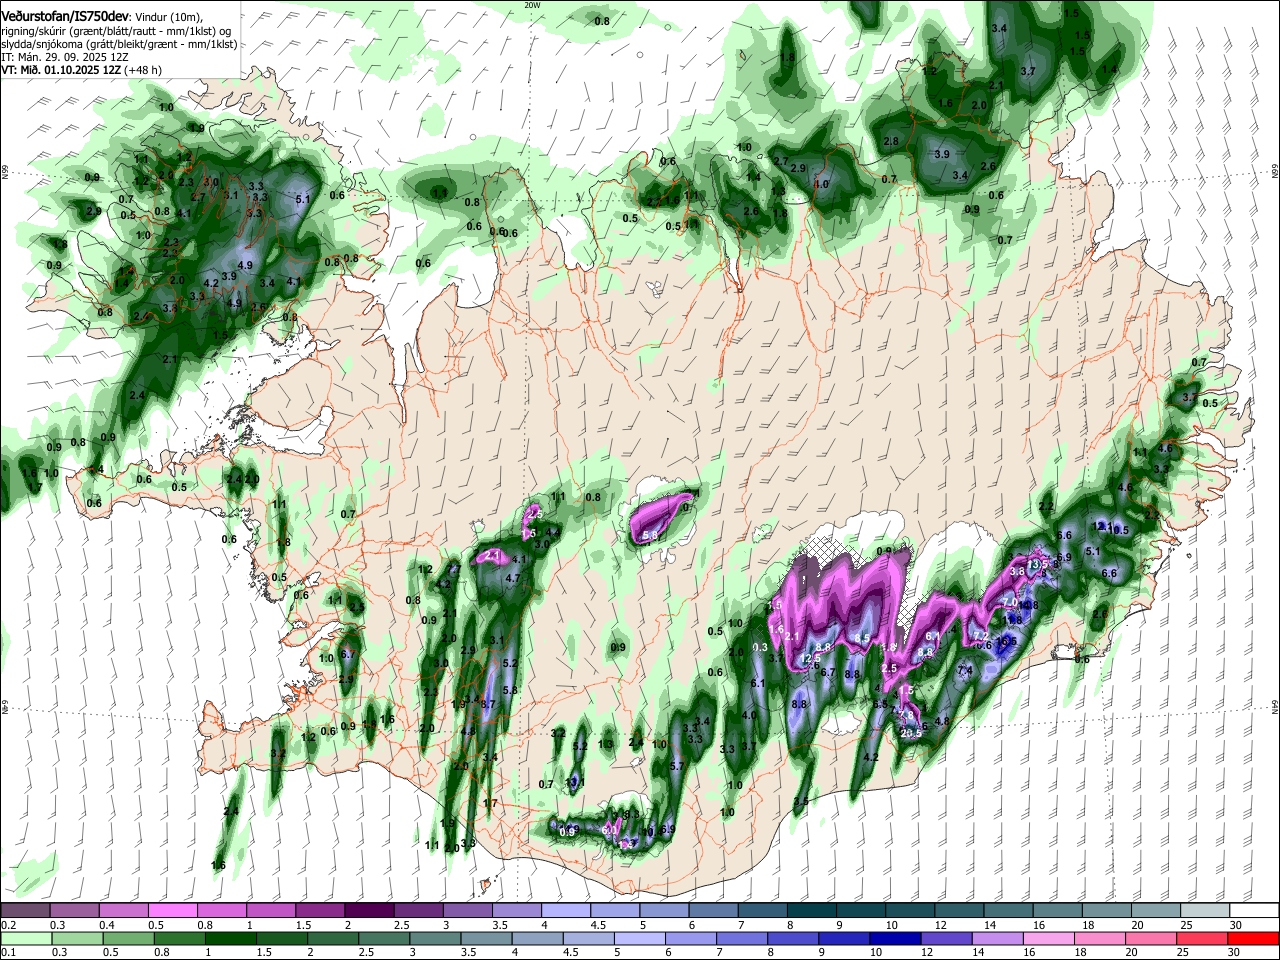Pick the navy blue rain swatch 10–12

click(x=895, y=938)
